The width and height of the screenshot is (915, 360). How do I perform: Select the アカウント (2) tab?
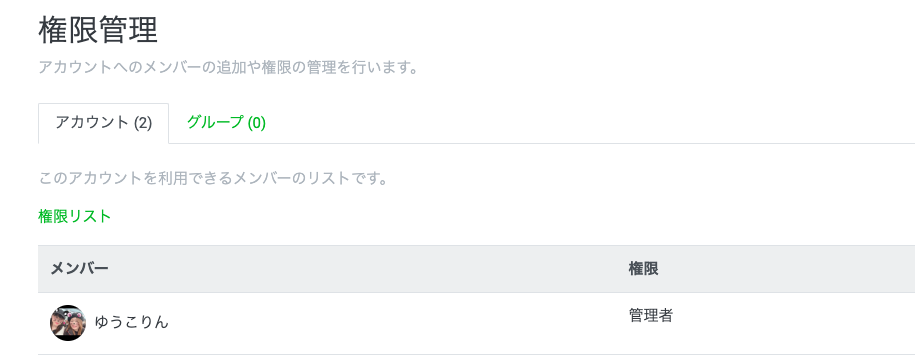click(103, 123)
